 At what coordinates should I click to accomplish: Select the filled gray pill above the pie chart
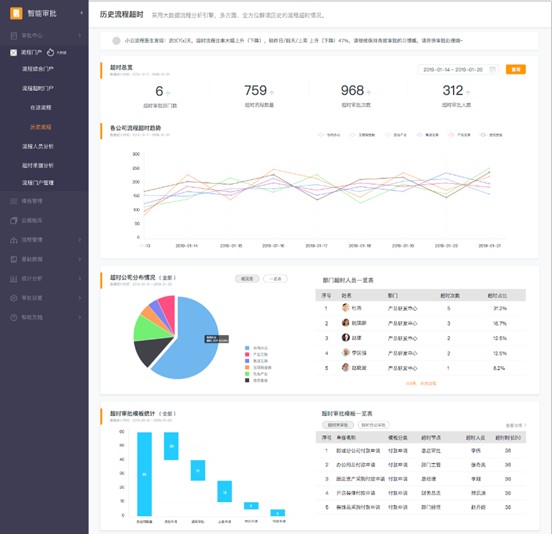(247, 279)
